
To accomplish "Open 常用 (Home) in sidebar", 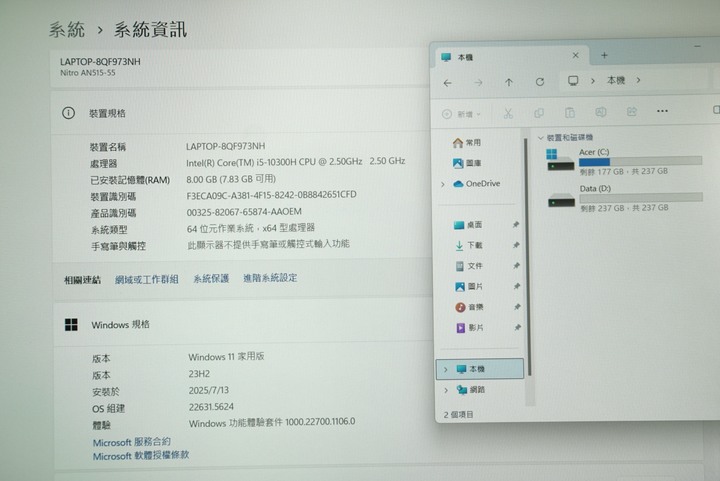I will (467, 143).
